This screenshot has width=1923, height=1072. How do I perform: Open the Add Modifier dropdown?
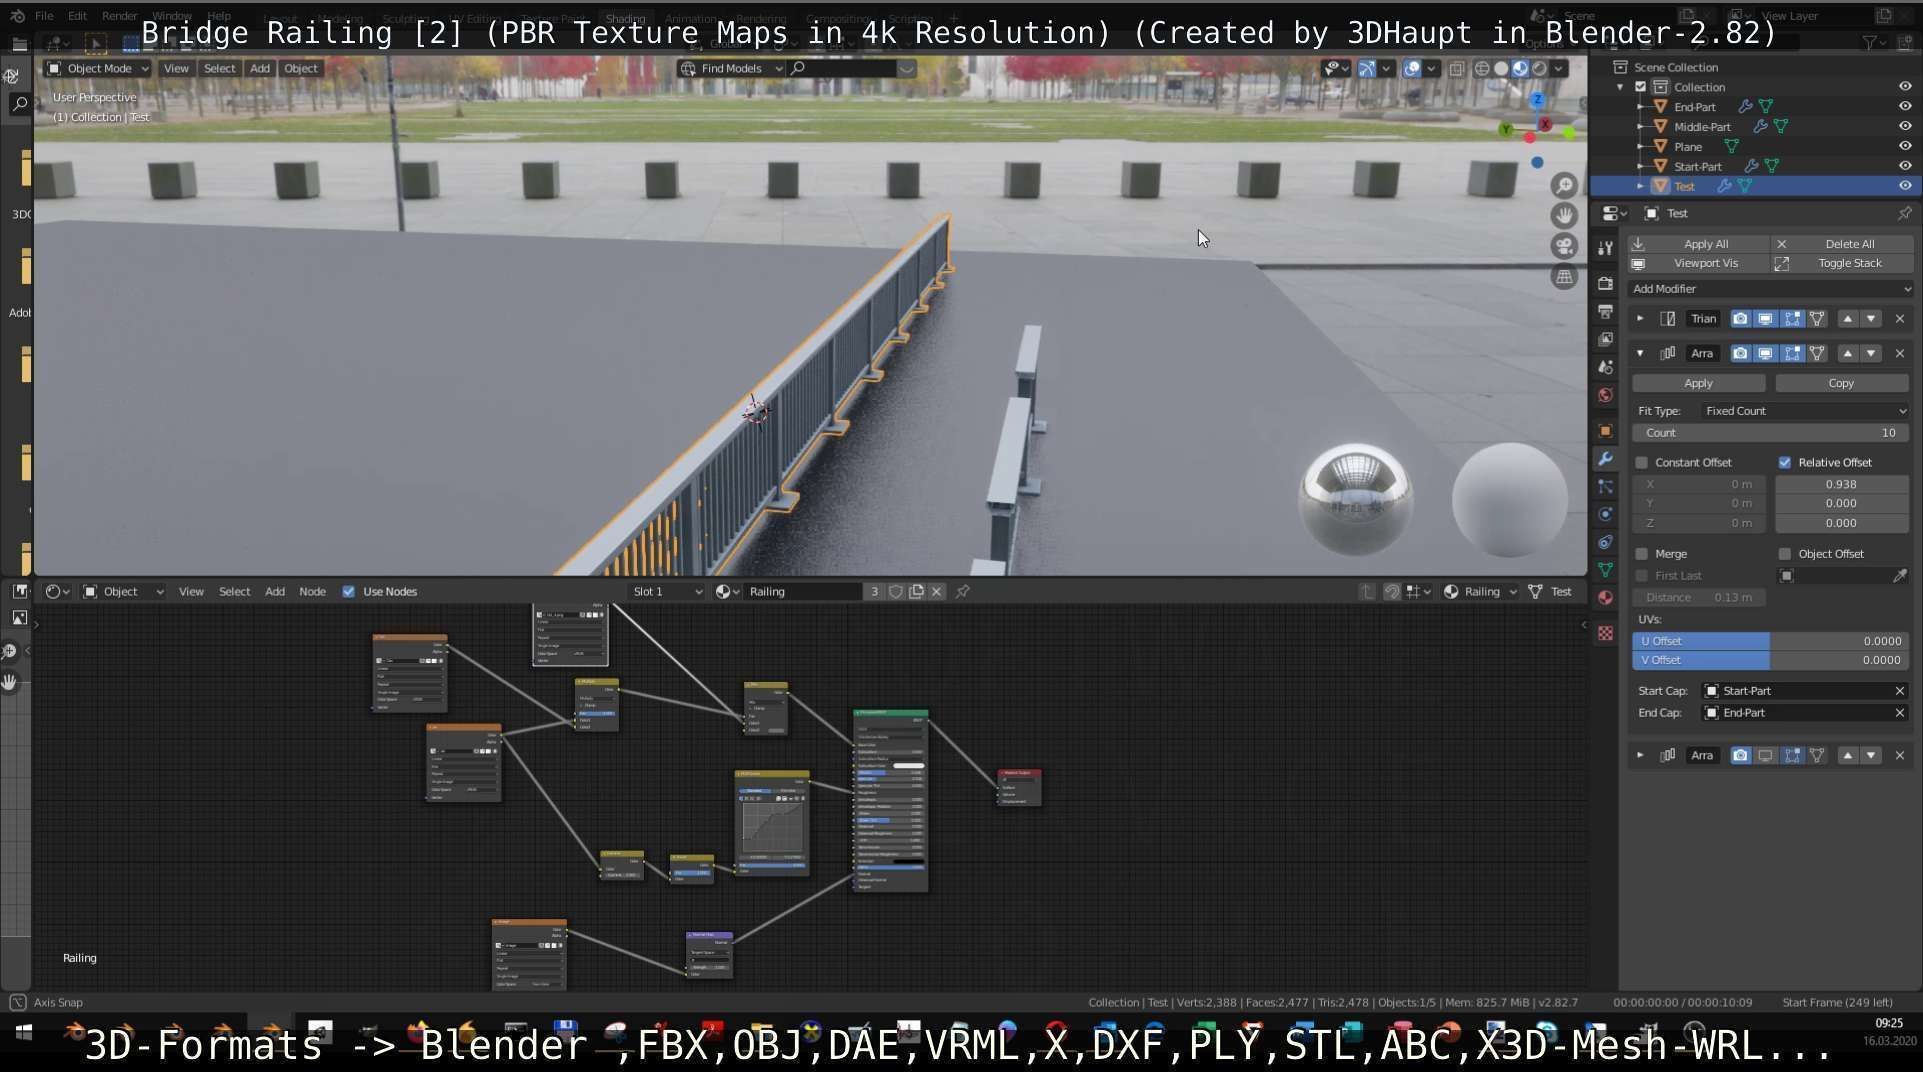pos(1770,289)
